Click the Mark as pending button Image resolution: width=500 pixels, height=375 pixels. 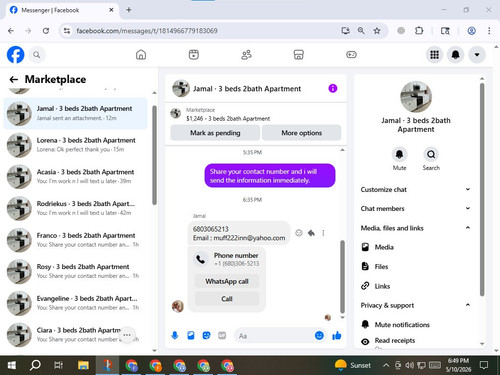point(215,133)
